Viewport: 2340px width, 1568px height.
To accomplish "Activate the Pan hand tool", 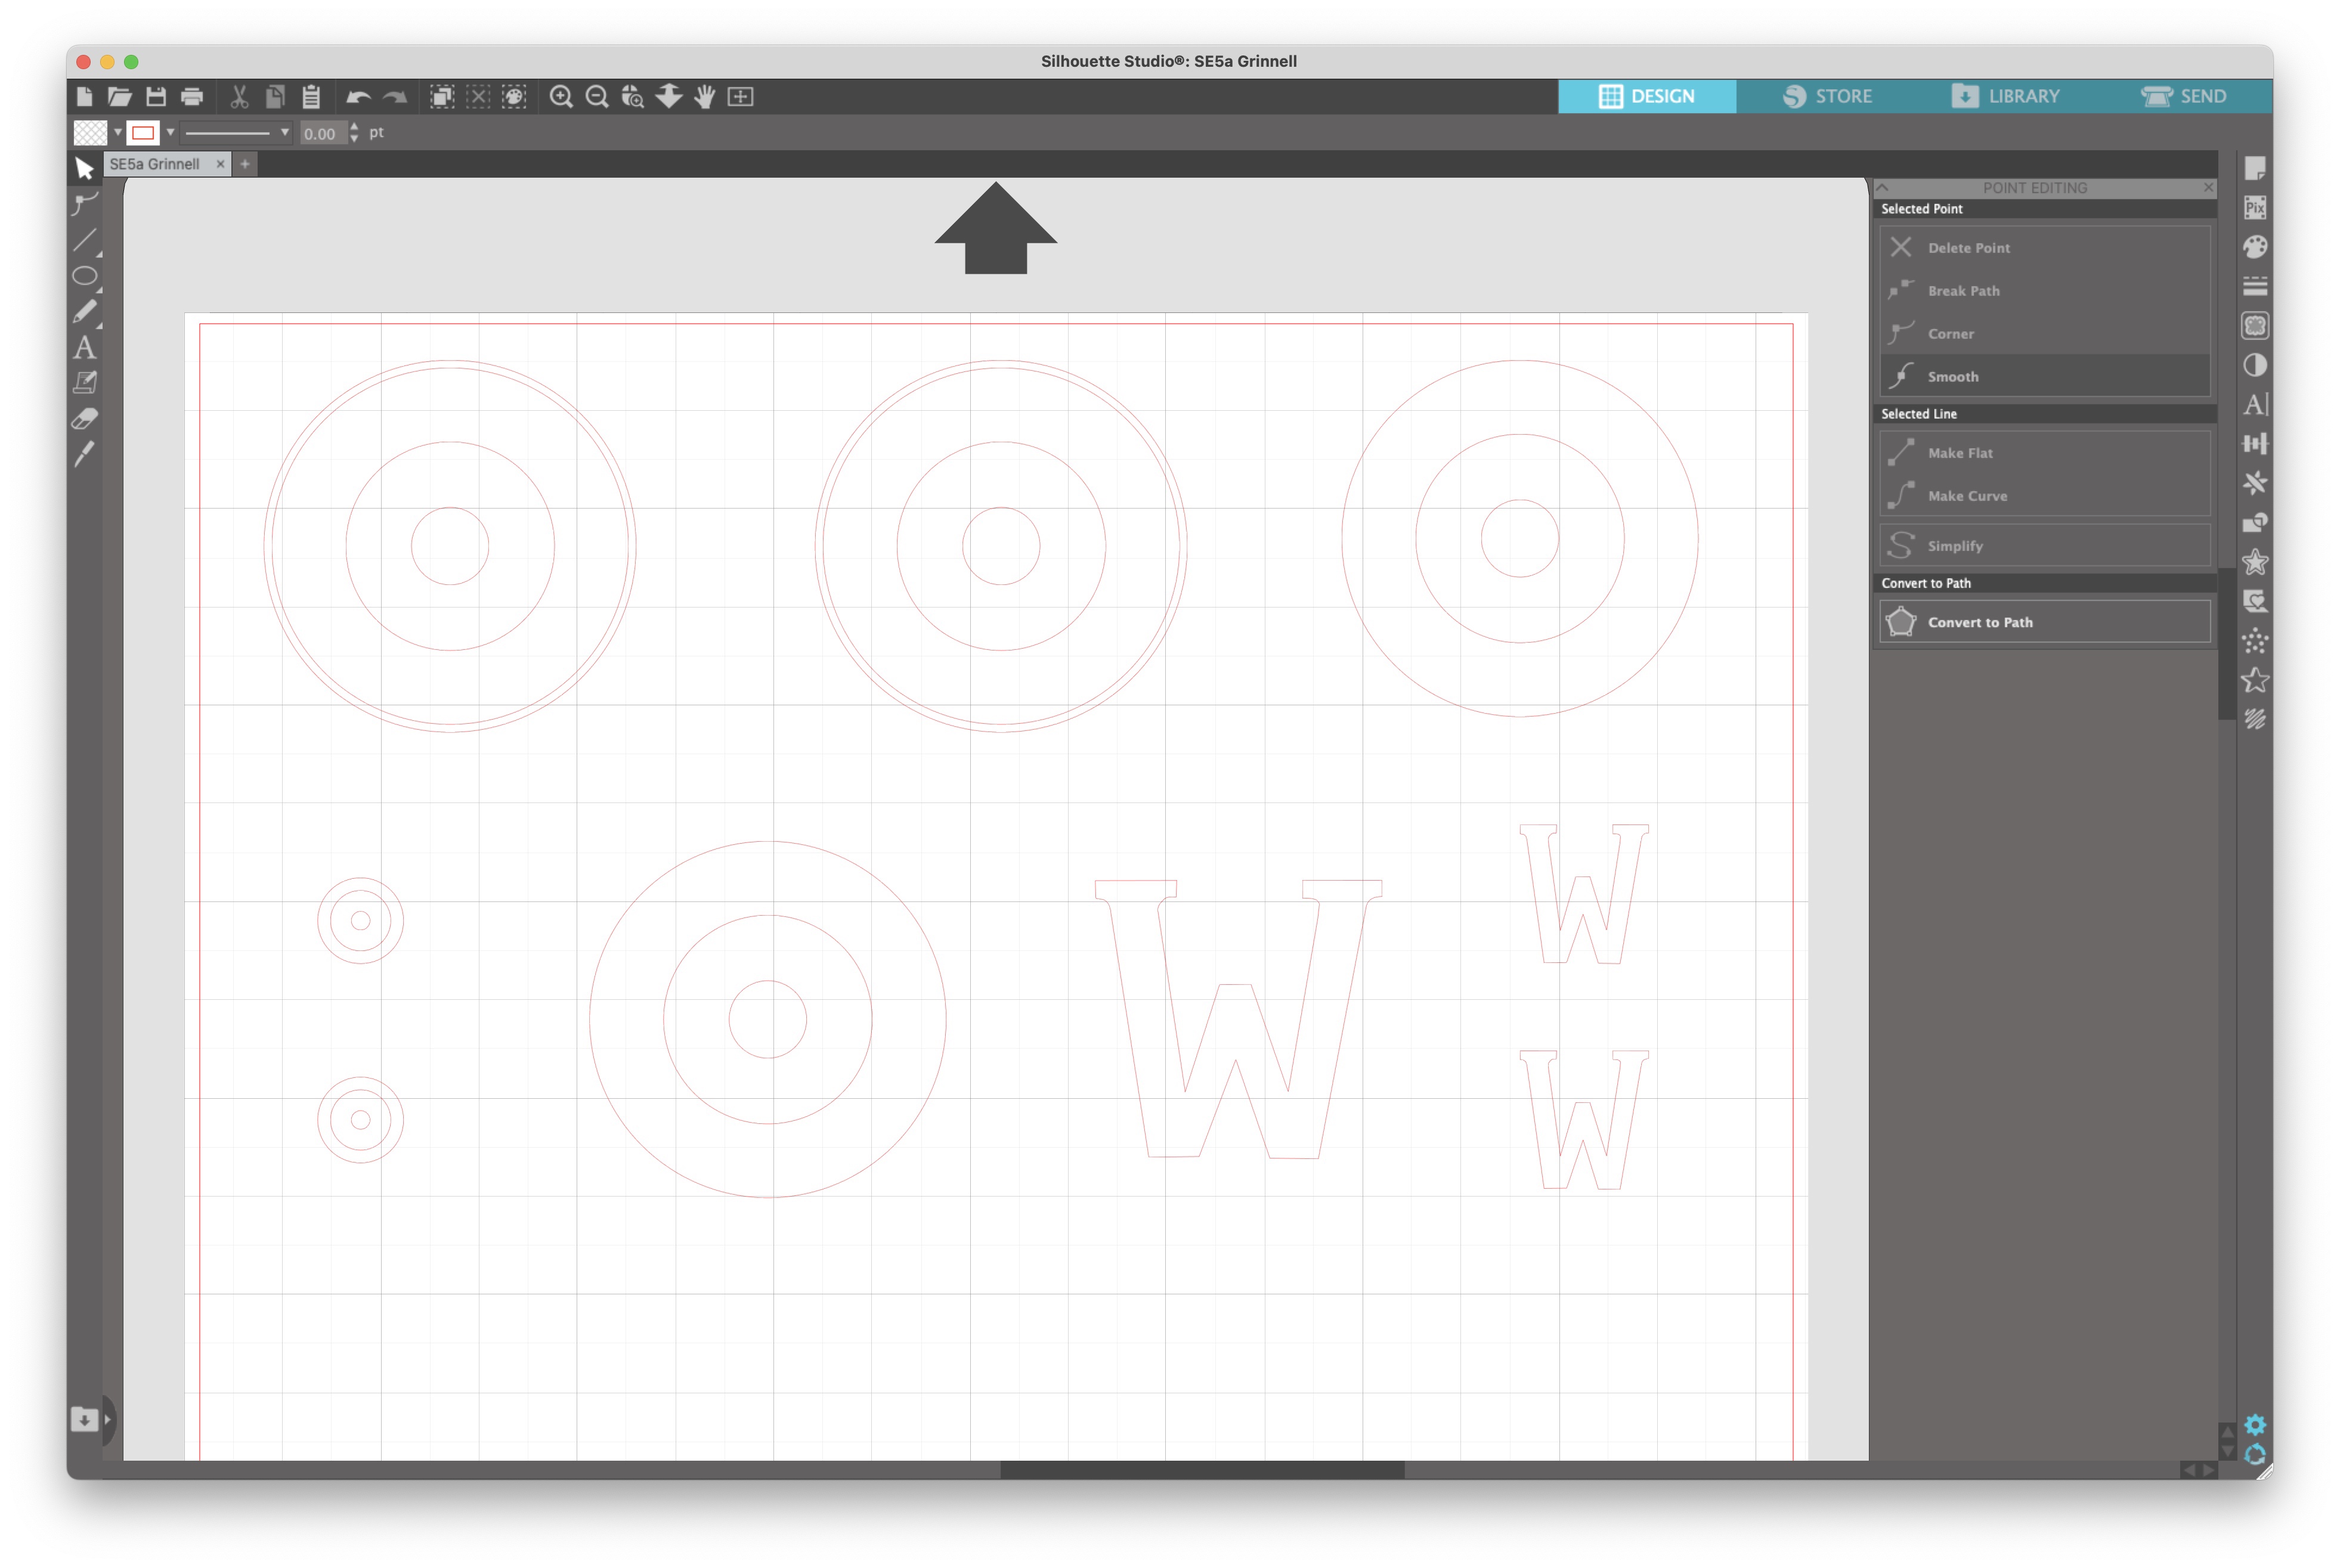I will (x=705, y=97).
